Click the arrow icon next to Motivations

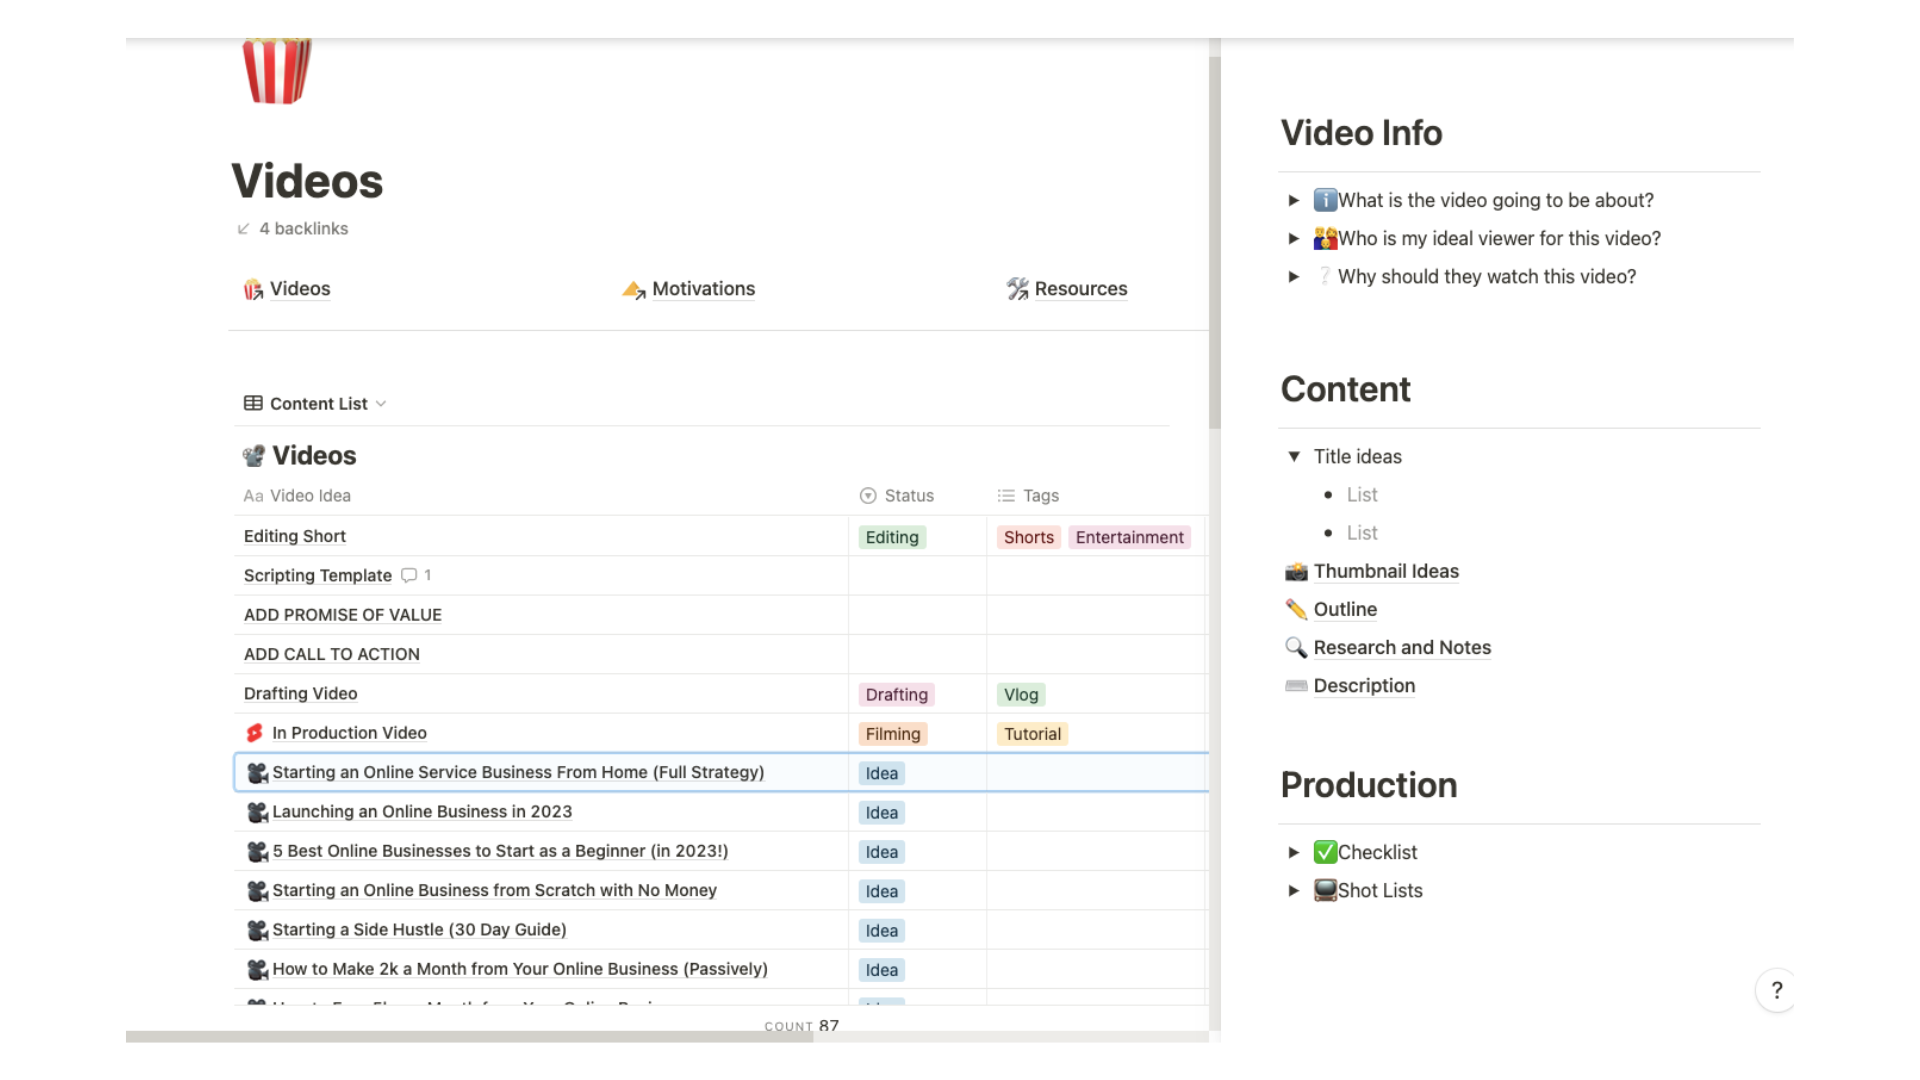[x=634, y=288]
